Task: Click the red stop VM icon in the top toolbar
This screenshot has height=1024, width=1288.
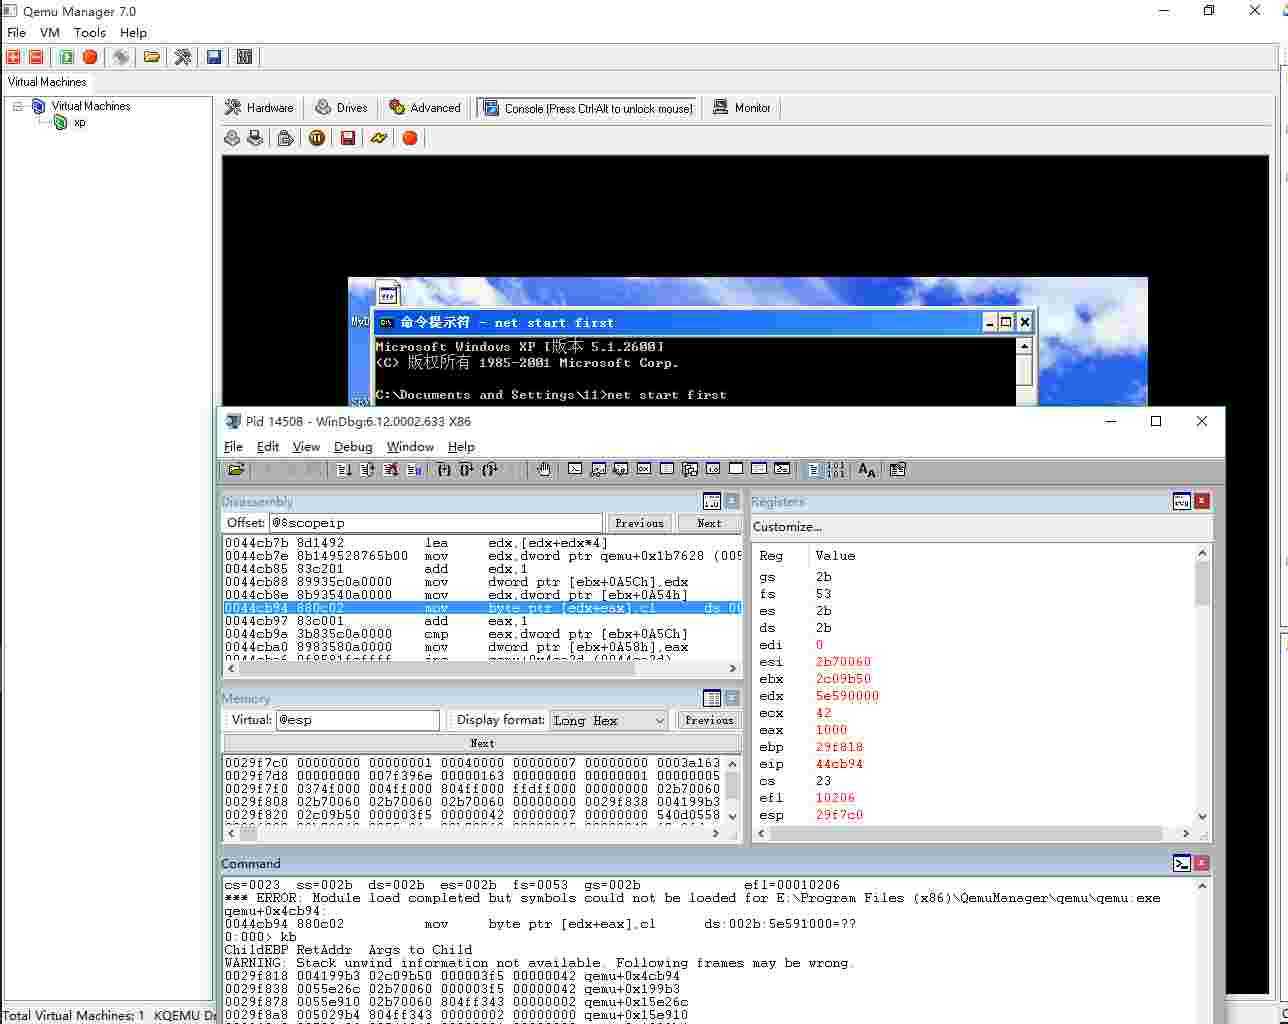Action: click(x=90, y=57)
